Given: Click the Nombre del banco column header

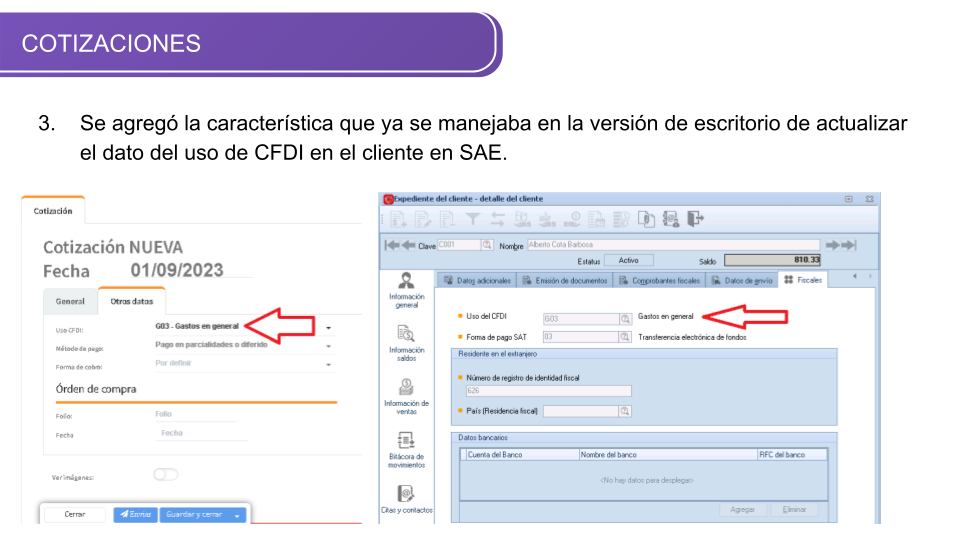Looking at the screenshot, I should (x=668, y=455).
